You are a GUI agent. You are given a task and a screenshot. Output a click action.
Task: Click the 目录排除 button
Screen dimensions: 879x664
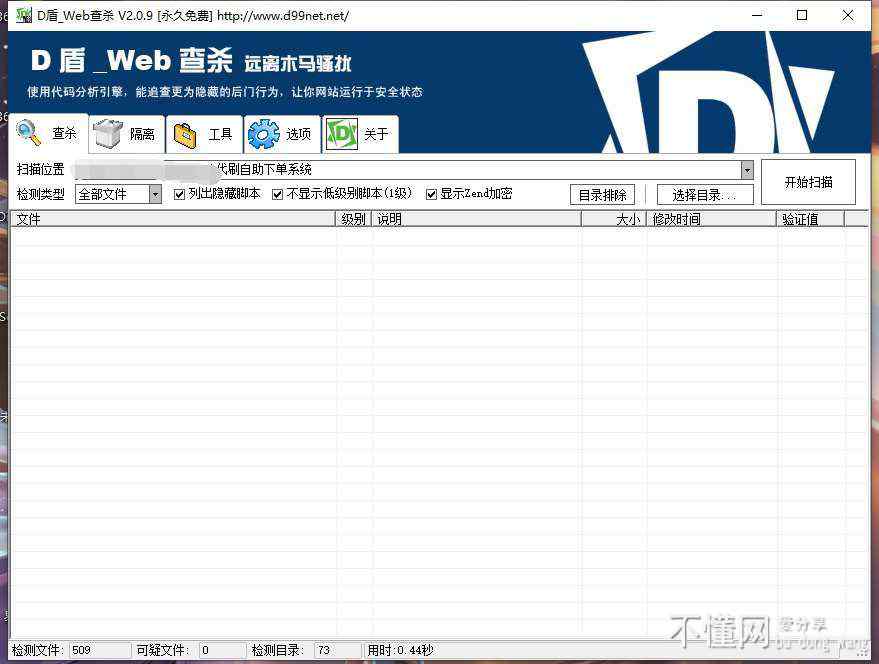(603, 195)
